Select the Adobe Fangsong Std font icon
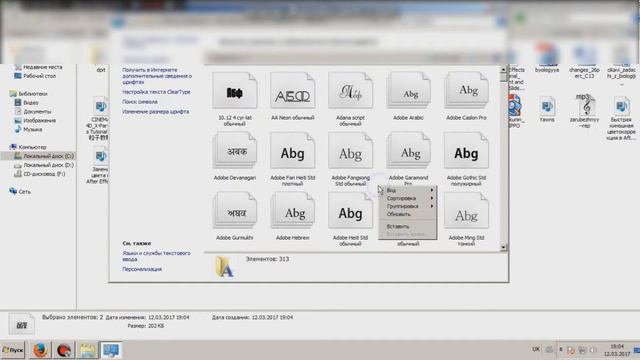640x360 pixels. click(351, 151)
